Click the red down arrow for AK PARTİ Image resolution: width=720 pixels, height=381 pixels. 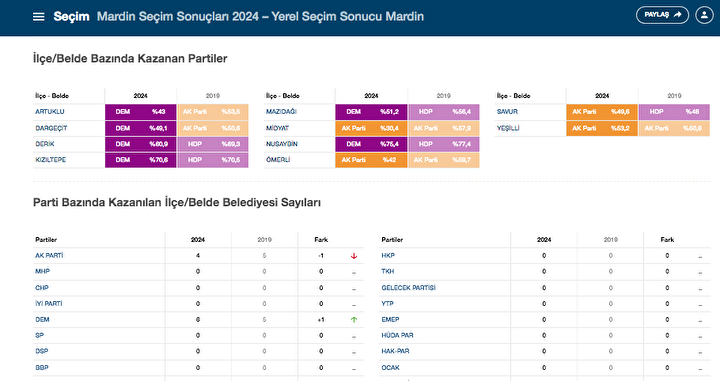coord(354,256)
